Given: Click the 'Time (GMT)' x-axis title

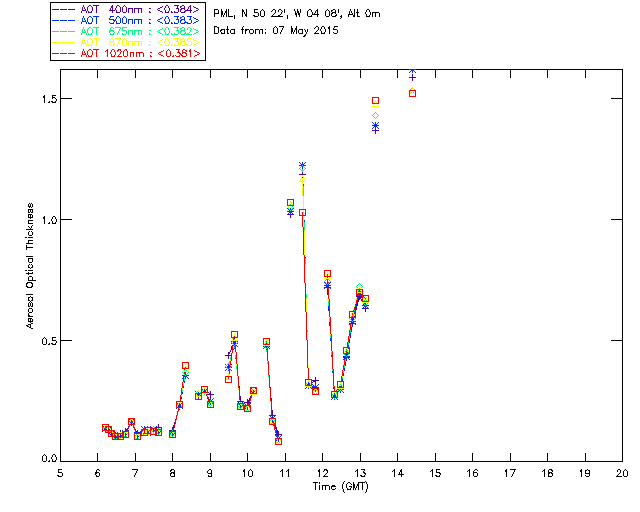Looking at the screenshot, I should [341, 487].
